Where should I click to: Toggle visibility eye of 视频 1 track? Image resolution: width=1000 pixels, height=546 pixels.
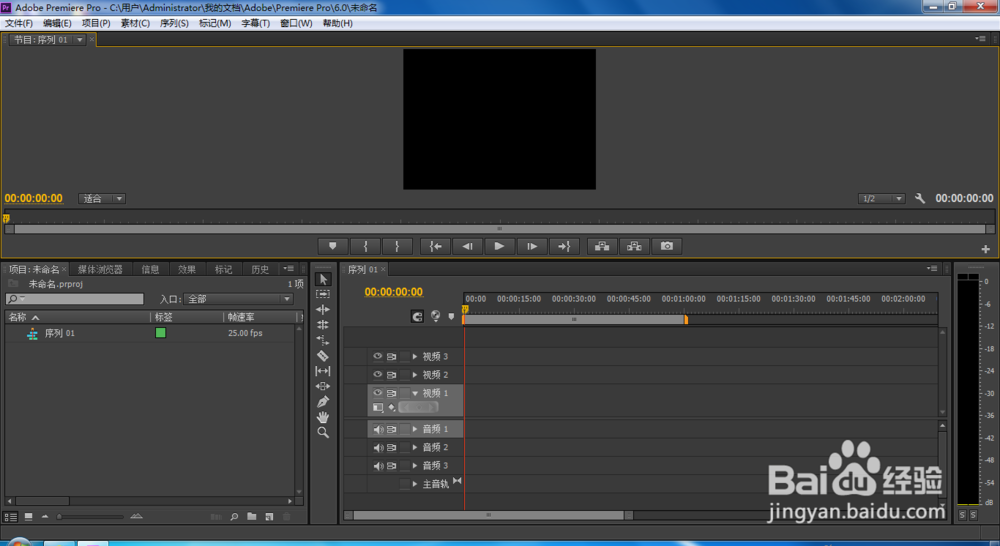(x=378, y=393)
